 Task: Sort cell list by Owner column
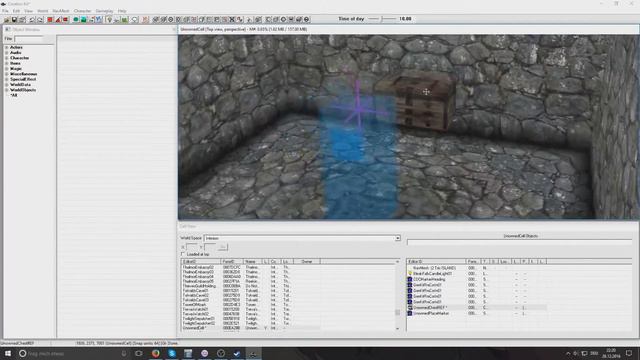pyautogui.click(x=307, y=261)
